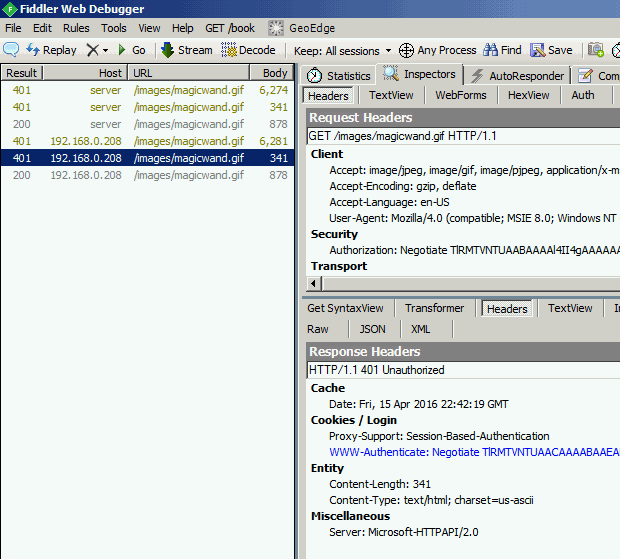Select request TextView inspector tab
The width and height of the screenshot is (620, 559).
[391, 96]
